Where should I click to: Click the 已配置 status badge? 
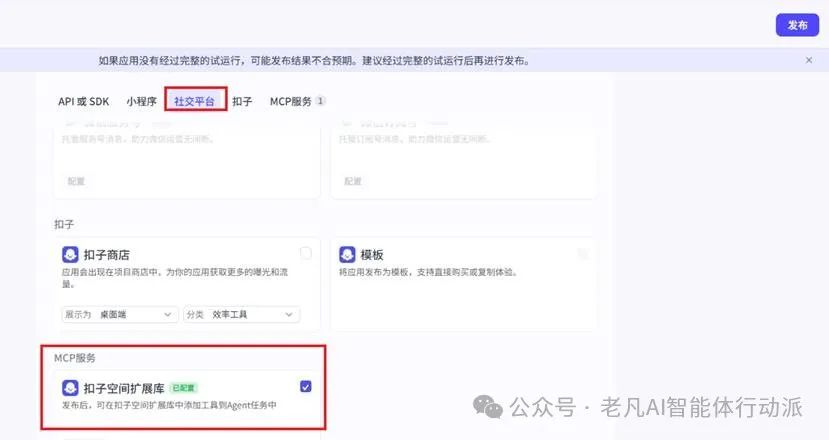[184, 388]
